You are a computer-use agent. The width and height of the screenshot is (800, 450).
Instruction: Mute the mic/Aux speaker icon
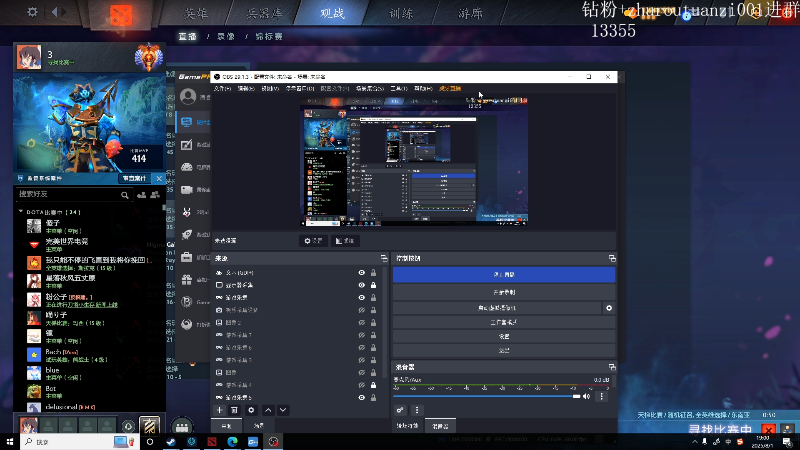tap(587, 396)
